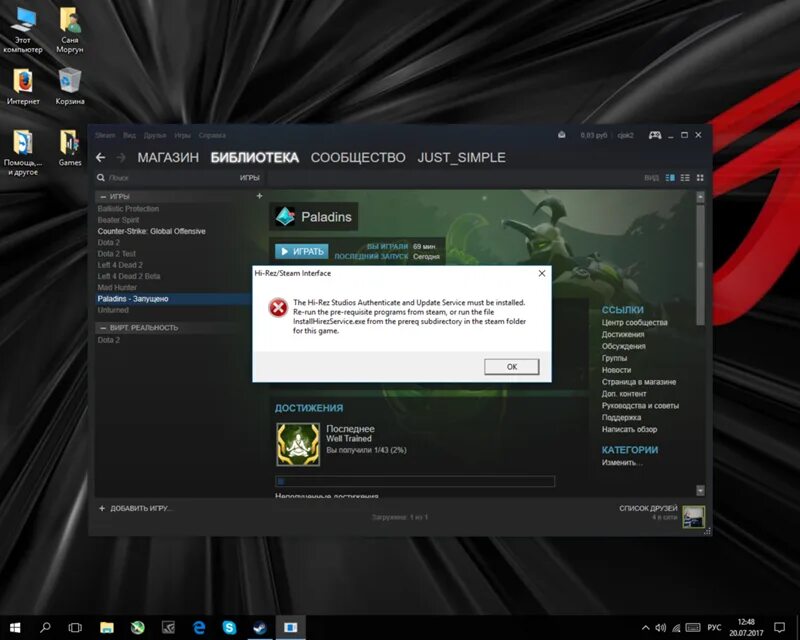Open the Корзина recycle bin icon

70,87
